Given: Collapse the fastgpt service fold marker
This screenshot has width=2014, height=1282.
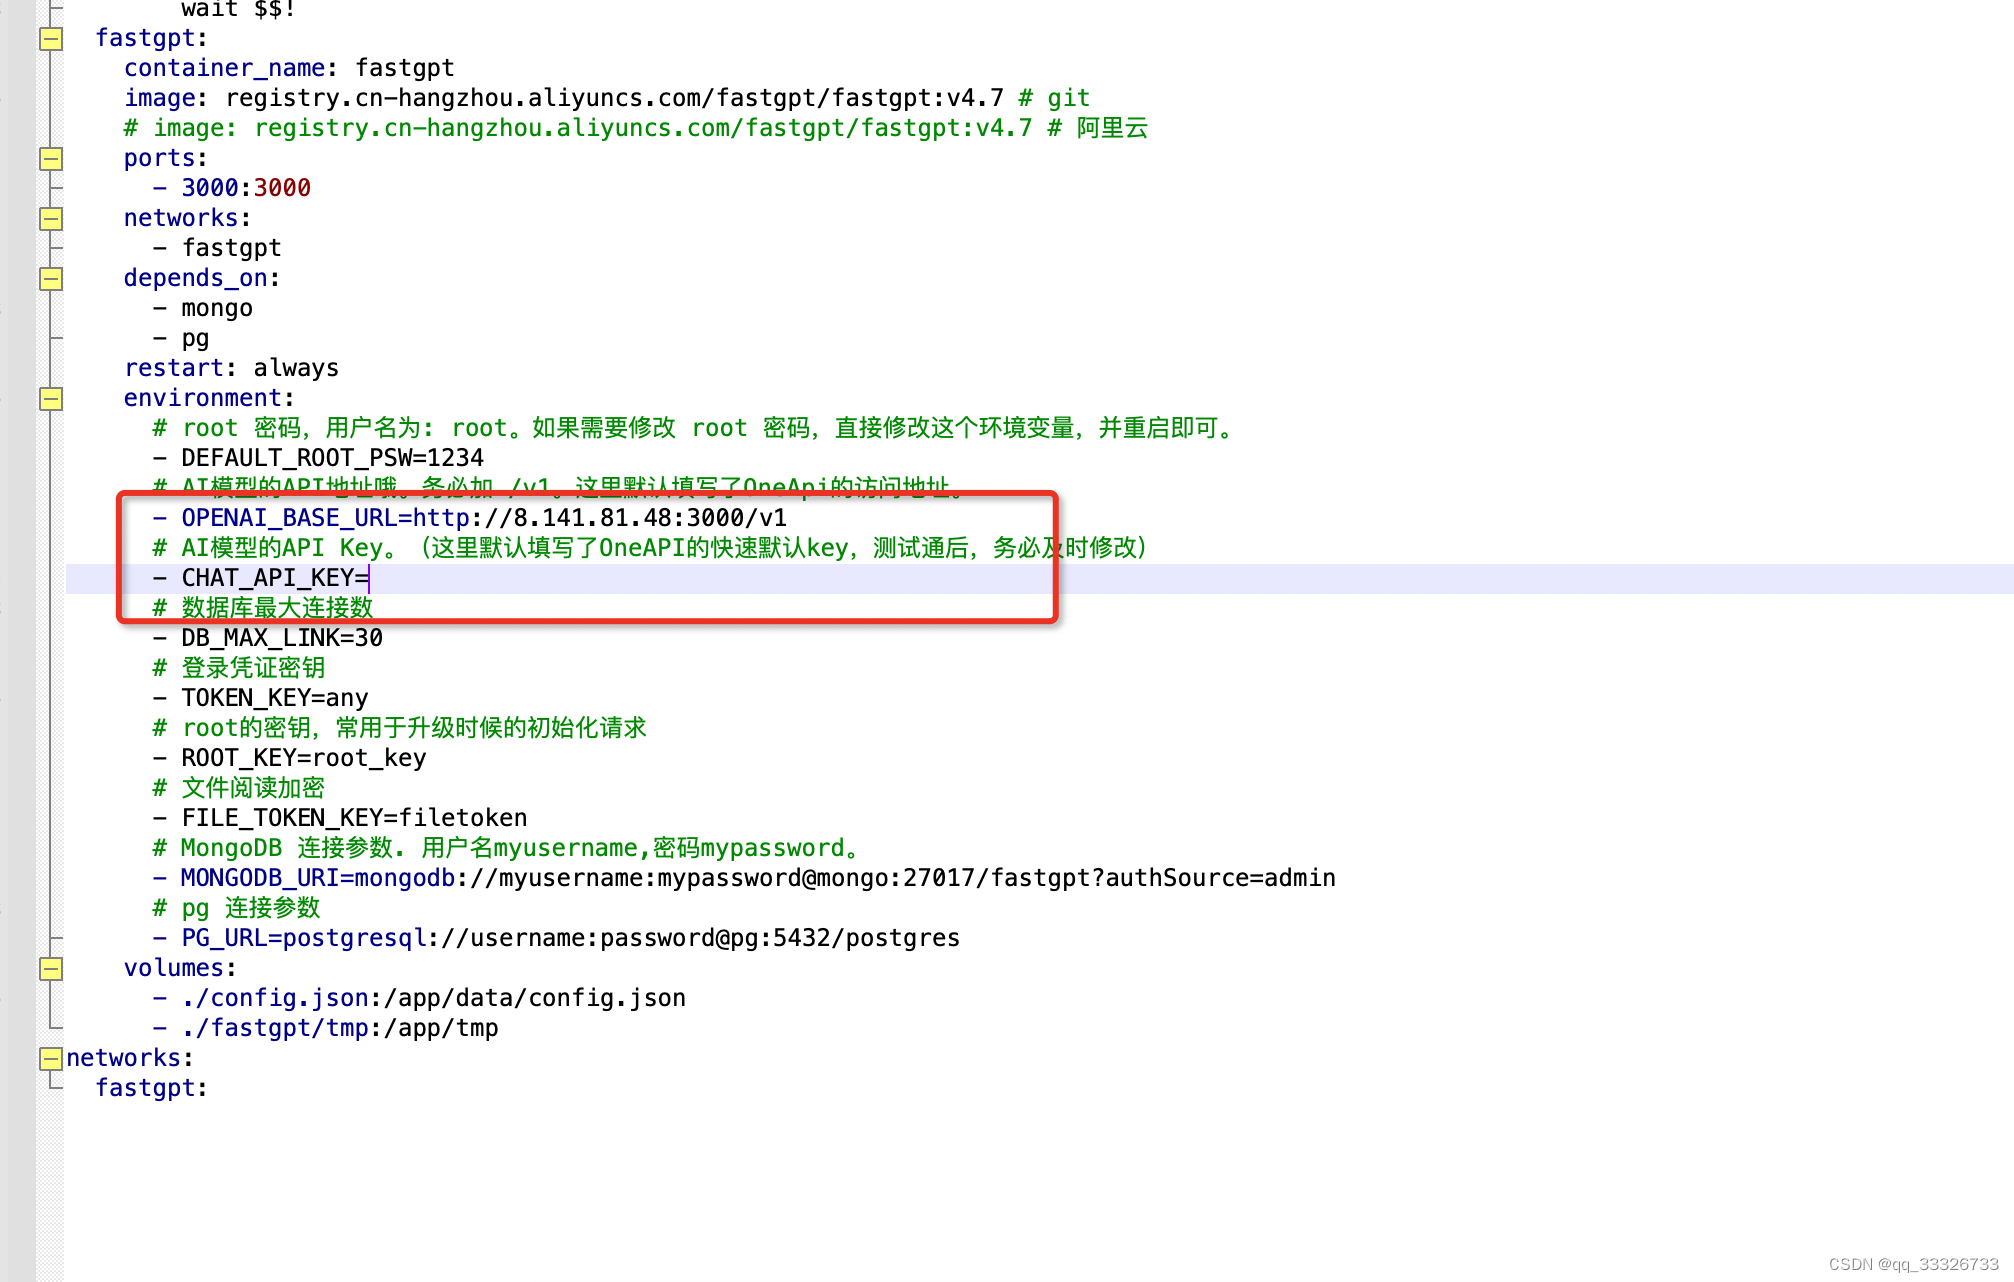Looking at the screenshot, I should pos(51,39).
